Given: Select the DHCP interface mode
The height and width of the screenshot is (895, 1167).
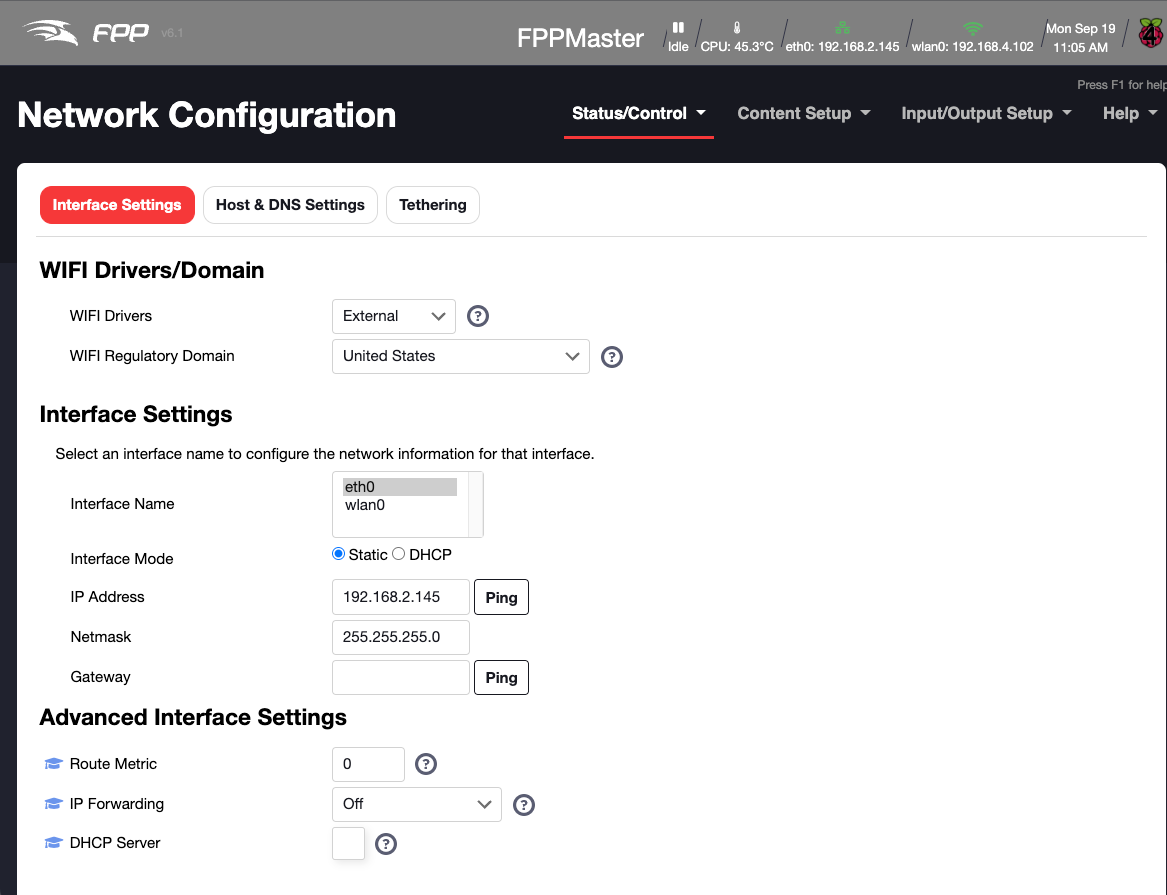Looking at the screenshot, I should click(398, 553).
